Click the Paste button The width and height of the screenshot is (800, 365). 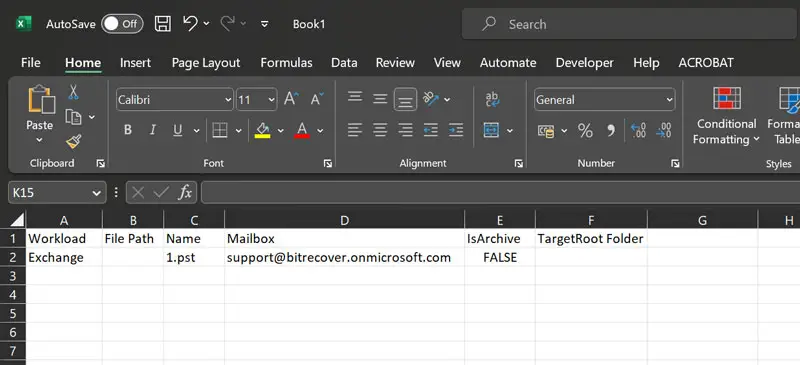point(40,115)
